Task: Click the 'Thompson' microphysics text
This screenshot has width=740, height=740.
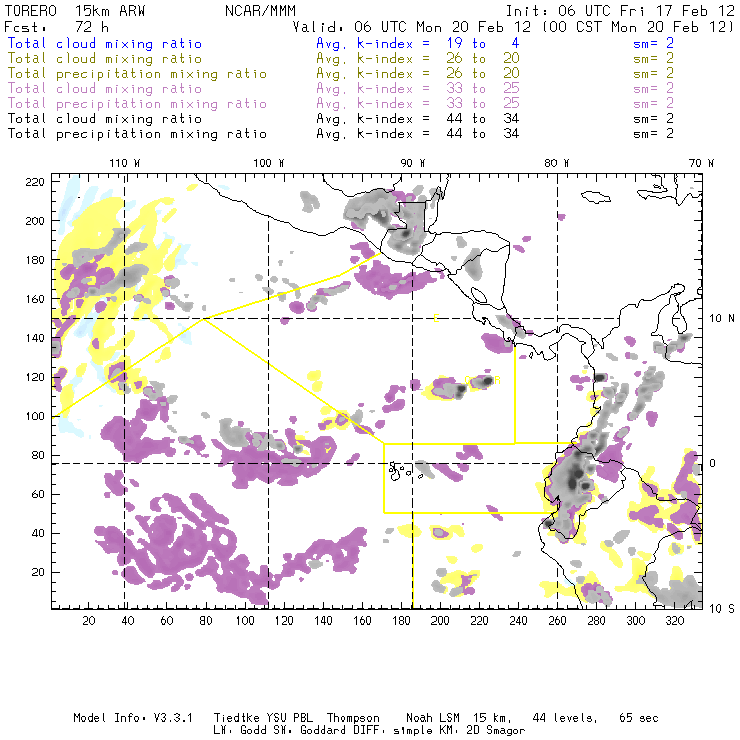Action: click(353, 718)
